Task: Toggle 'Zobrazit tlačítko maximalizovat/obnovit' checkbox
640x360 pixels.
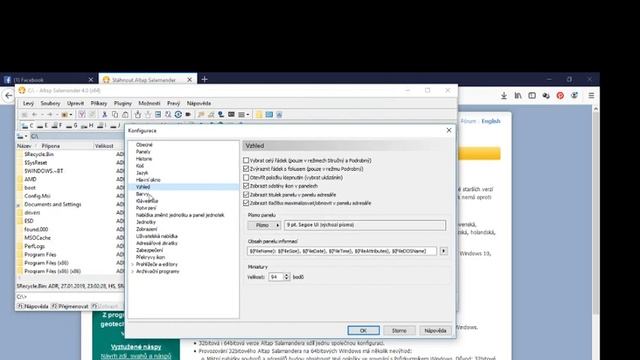Action: [246, 203]
